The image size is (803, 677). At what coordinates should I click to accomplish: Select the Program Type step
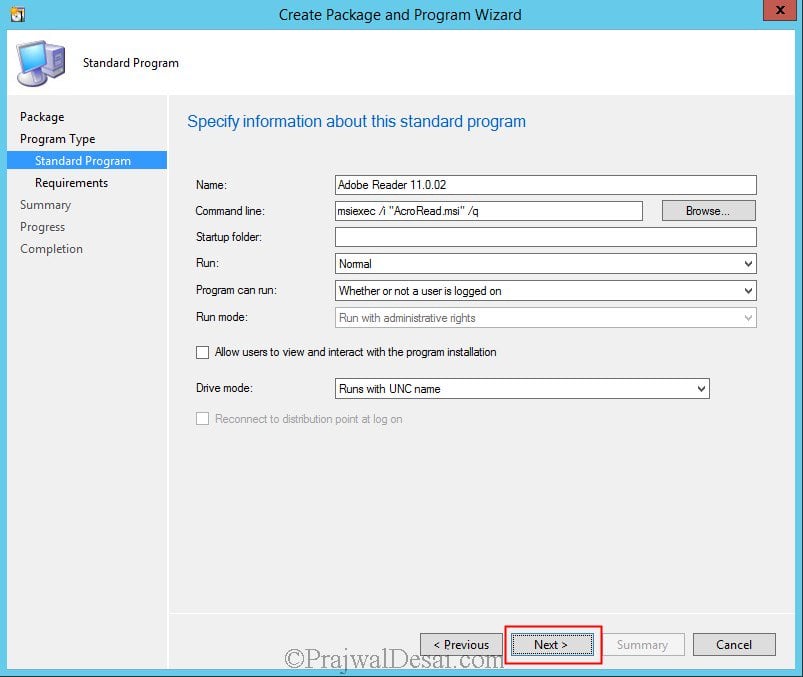(57, 139)
